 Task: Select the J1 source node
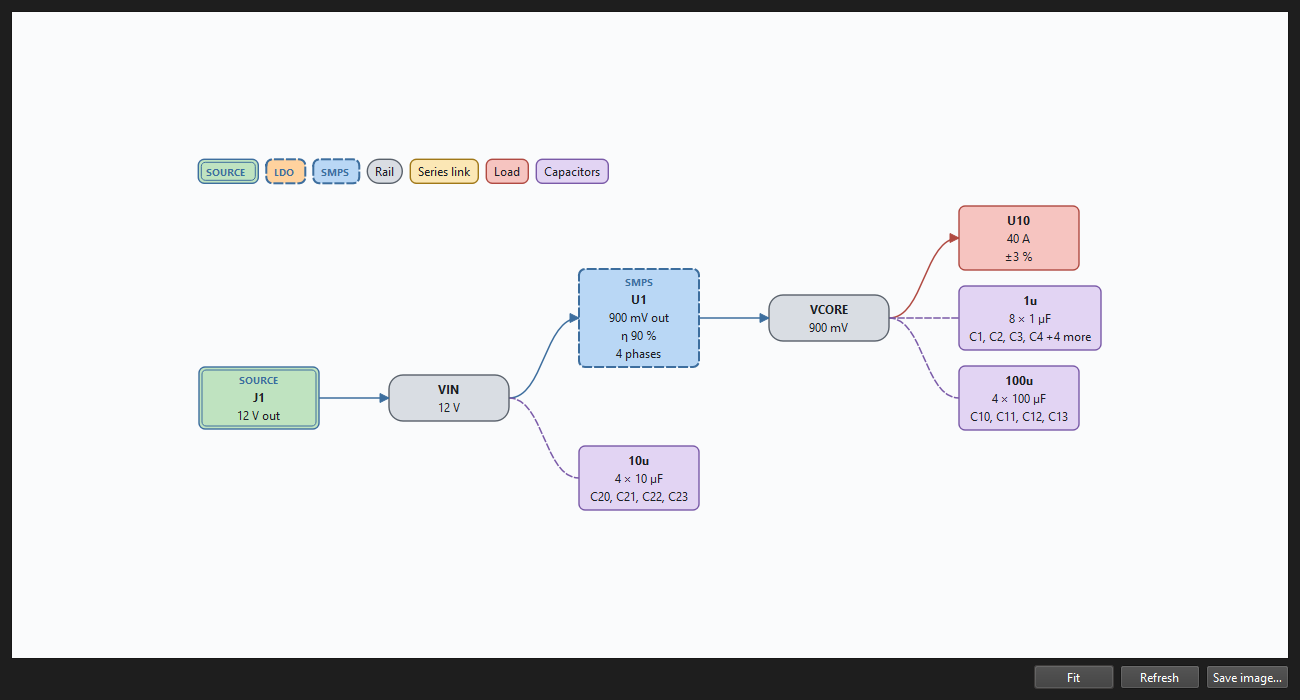259,398
